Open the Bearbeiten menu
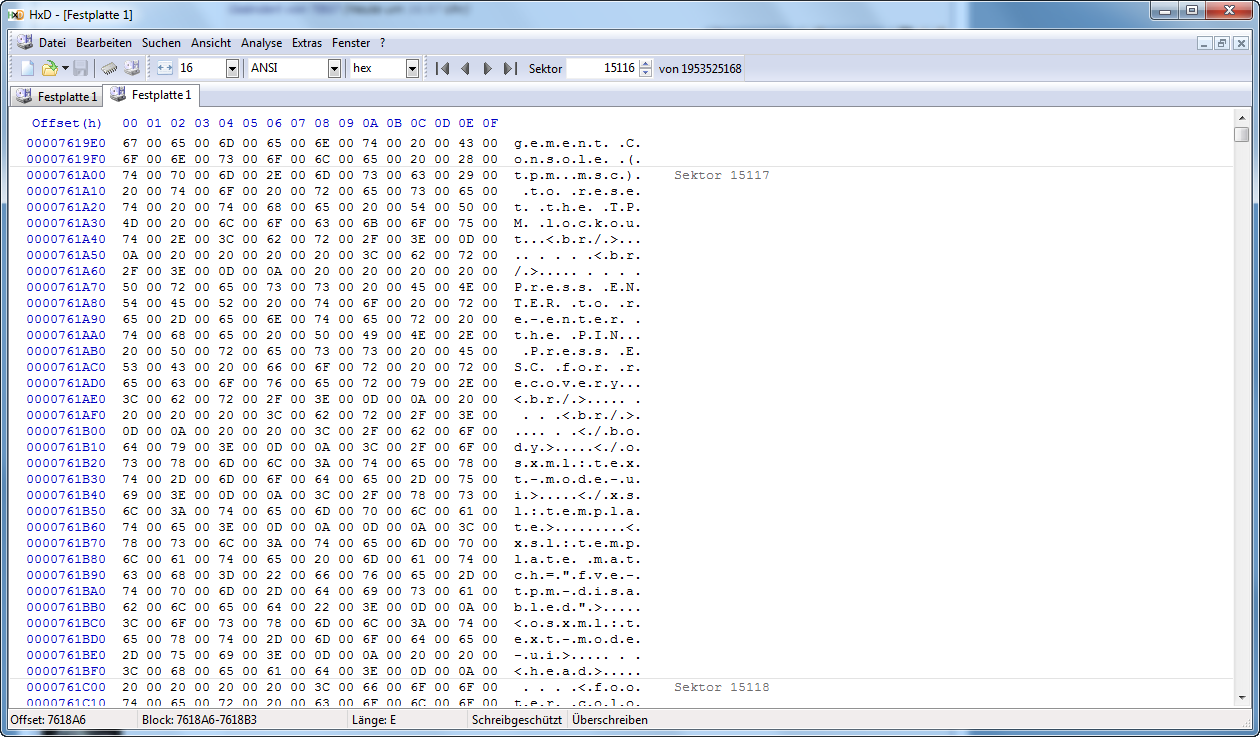The width and height of the screenshot is (1260, 737). click(x=104, y=43)
